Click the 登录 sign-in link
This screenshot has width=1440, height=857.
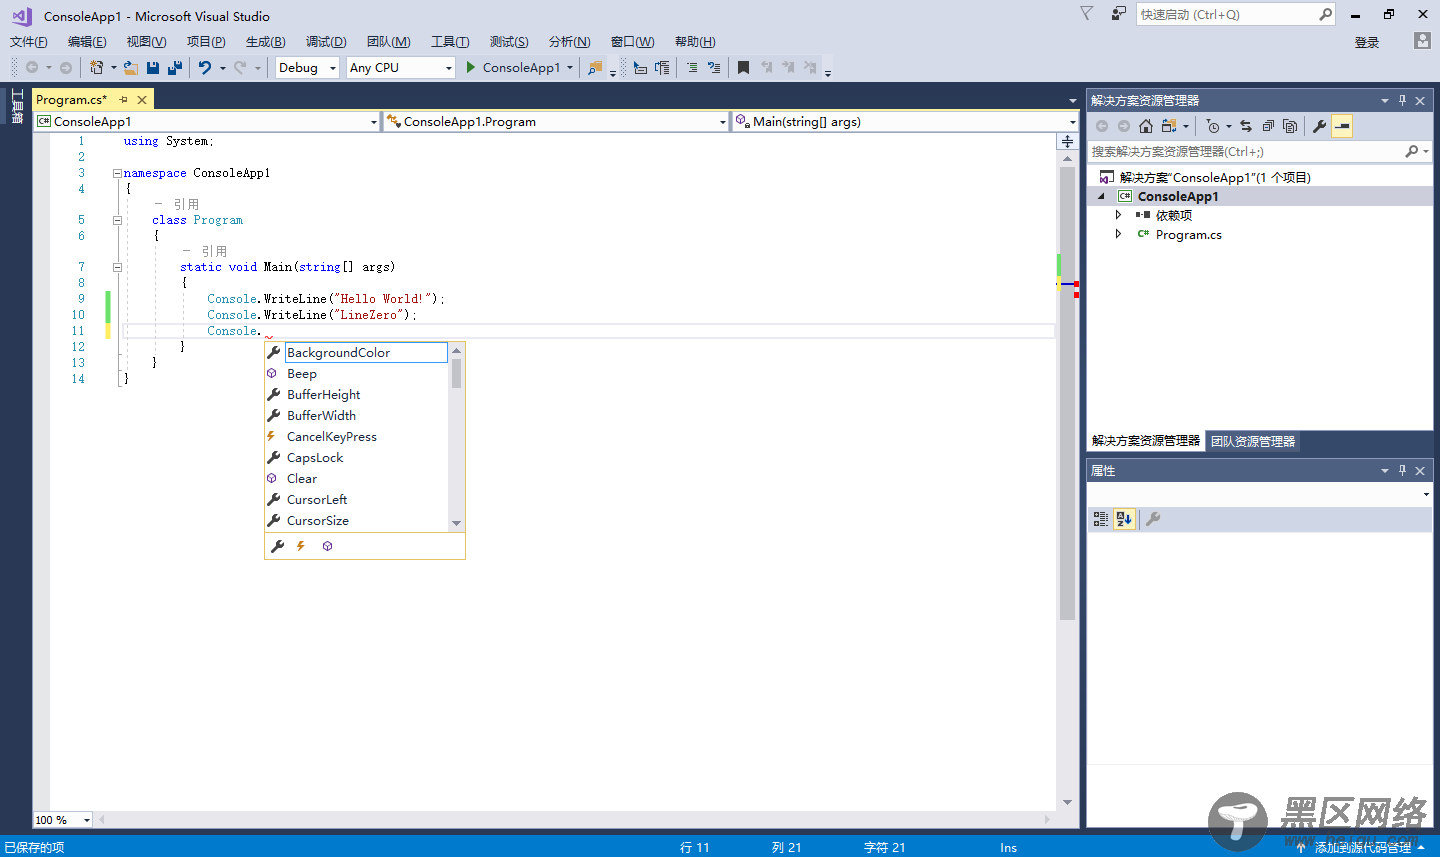[x=1367, y=42]
